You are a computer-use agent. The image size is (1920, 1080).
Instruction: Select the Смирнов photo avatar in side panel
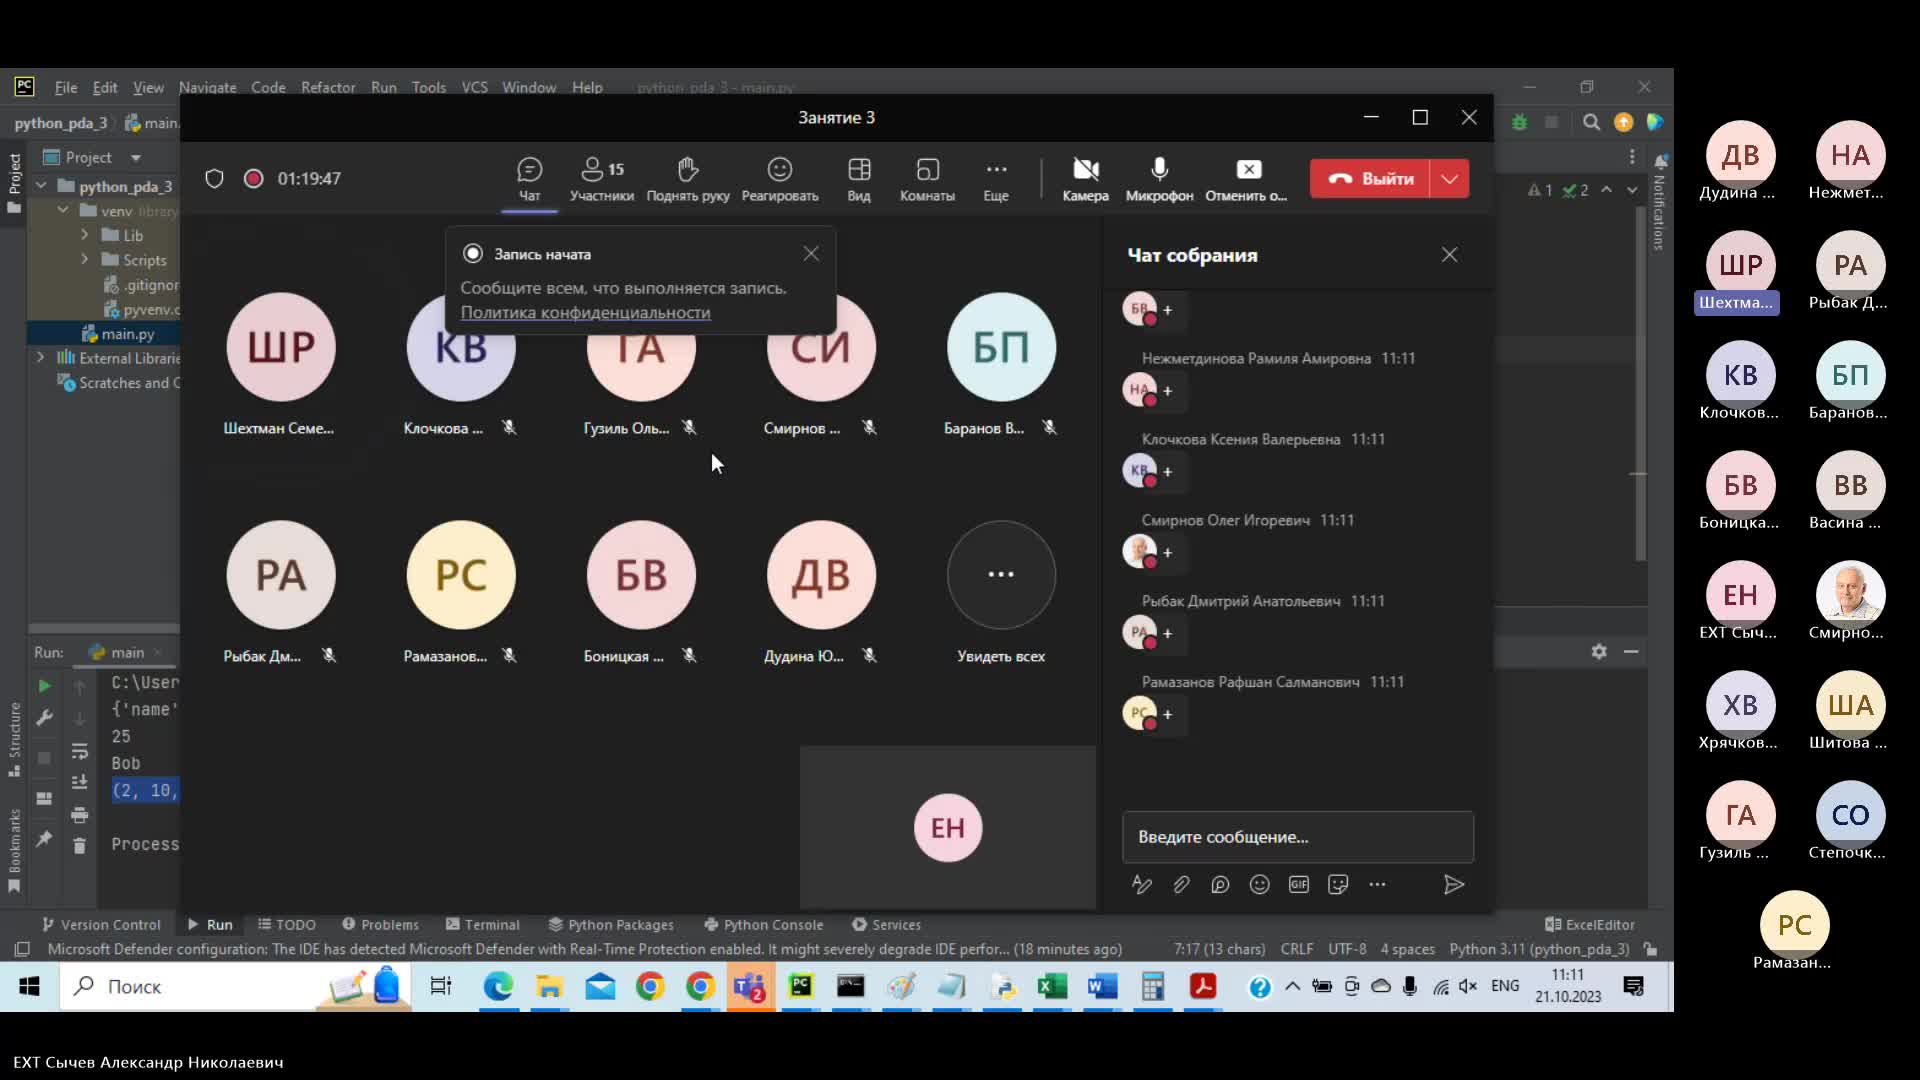1850,595
